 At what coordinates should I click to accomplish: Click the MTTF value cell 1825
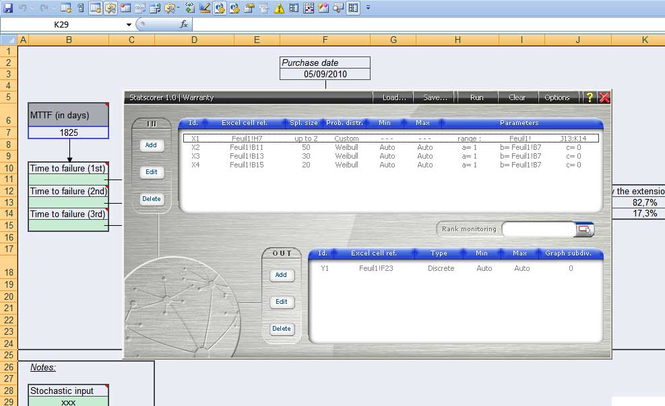coord(68,133)
